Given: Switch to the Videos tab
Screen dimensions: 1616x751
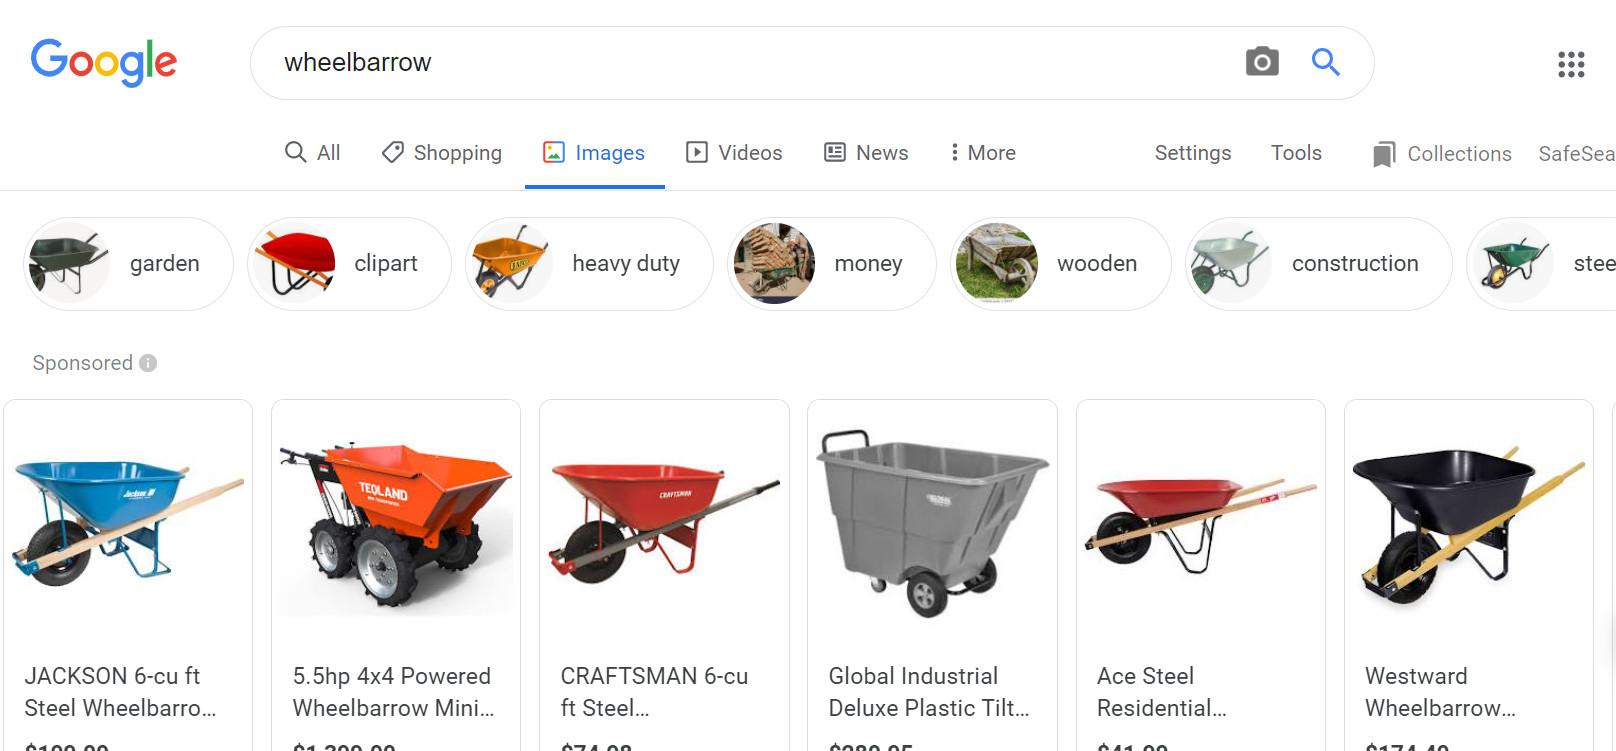Looking at the screenshot, I should tap(734, 153).
